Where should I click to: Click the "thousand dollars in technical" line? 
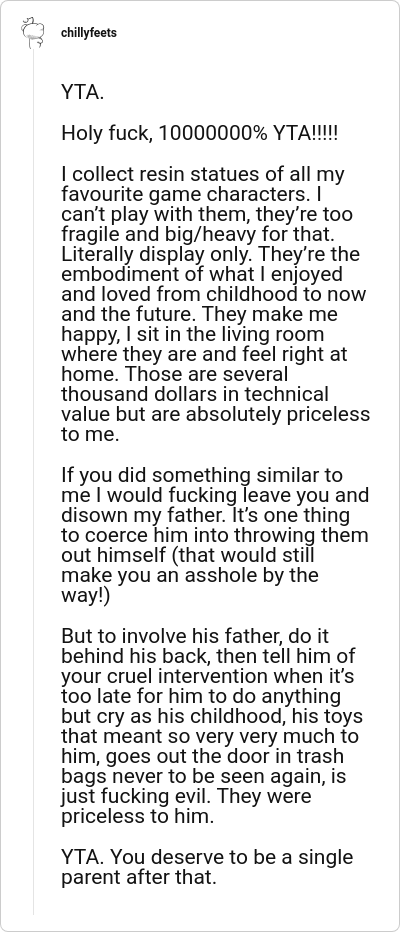click(x=194, y=395)
